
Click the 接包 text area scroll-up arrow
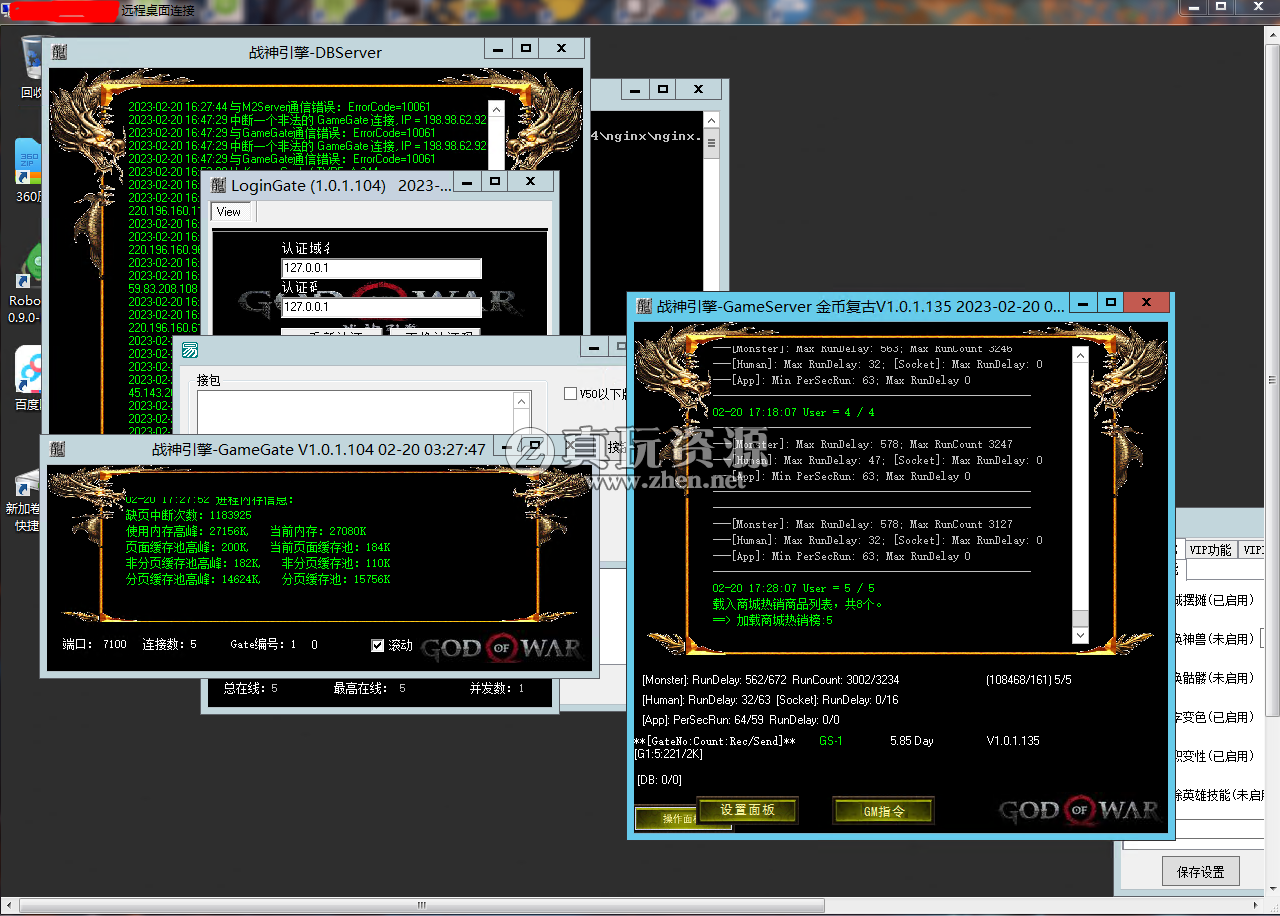pyautogui.click(x=522, y=401)
